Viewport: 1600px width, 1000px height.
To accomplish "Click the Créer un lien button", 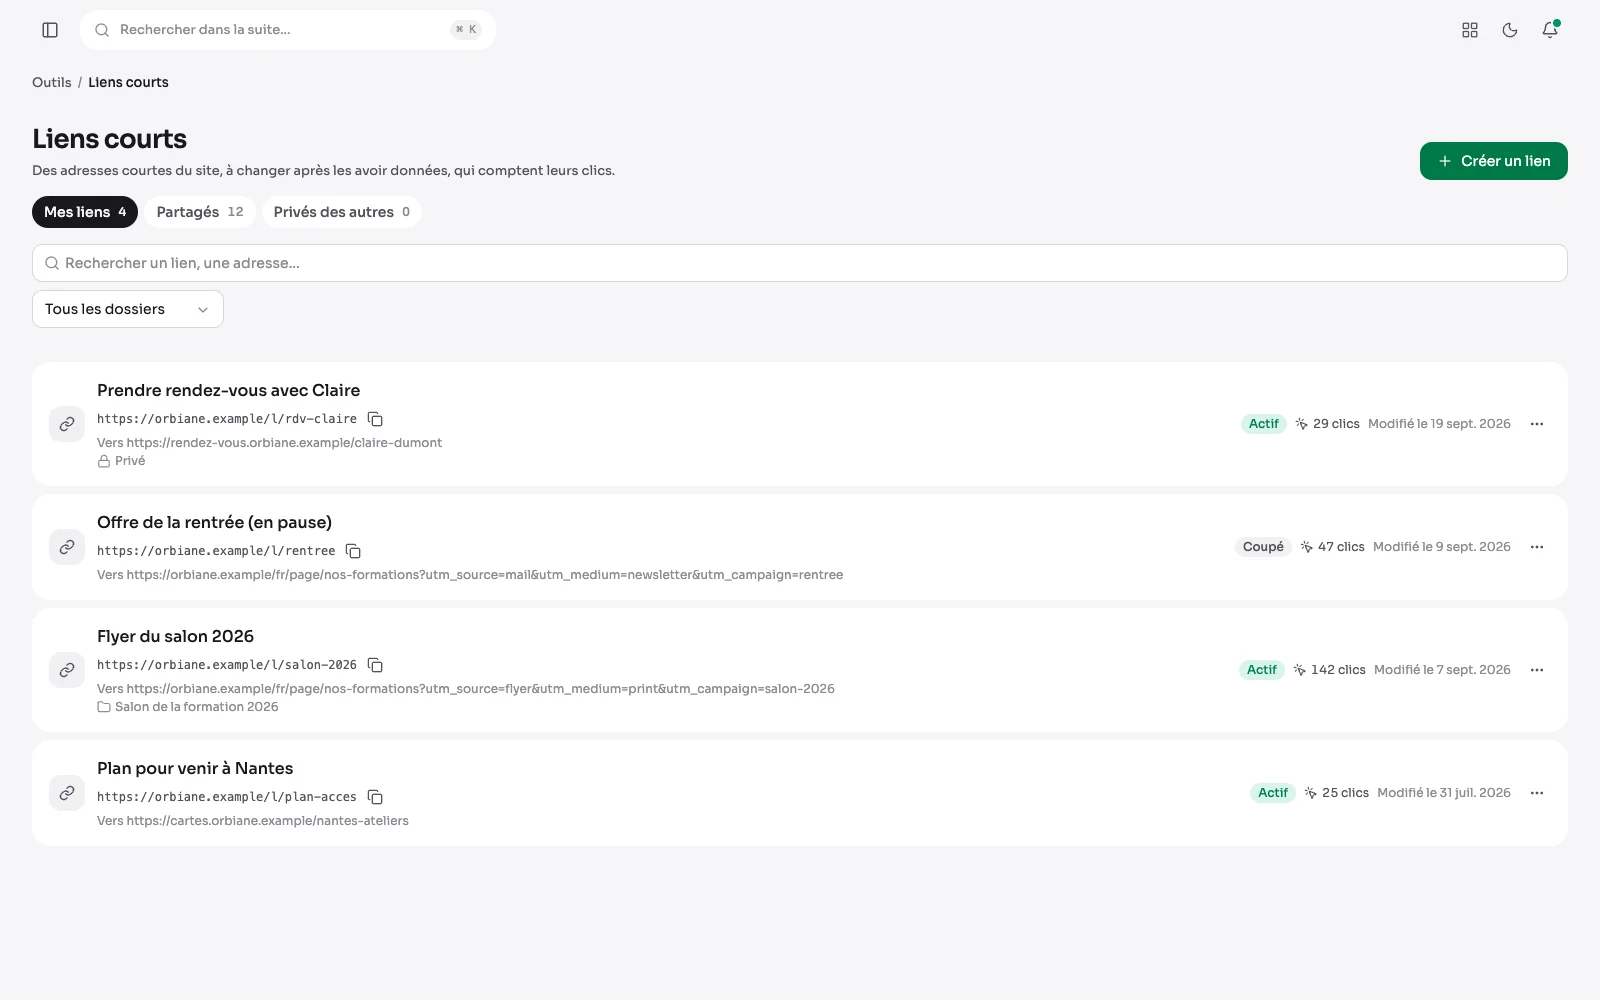I will coord(1493,161).
